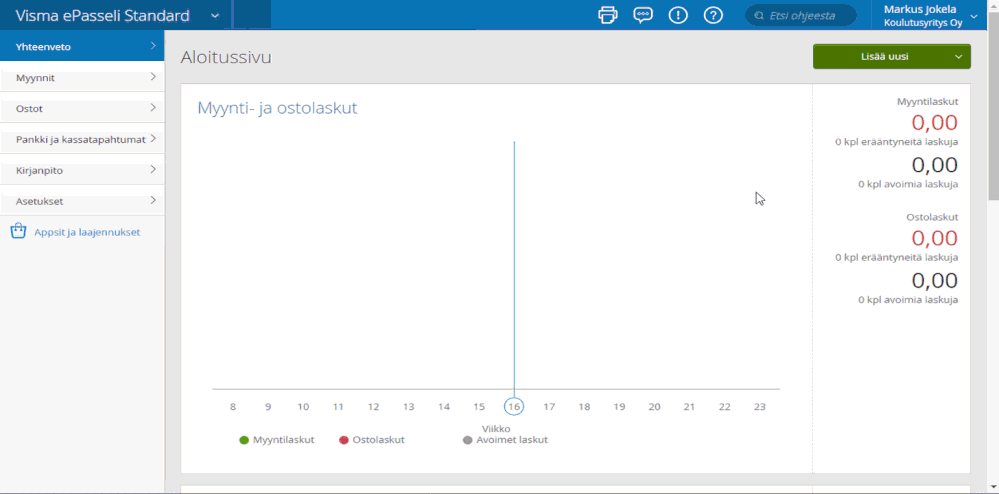Open Visma ePasseli Standard product dropdown

[x=215, y=16]
